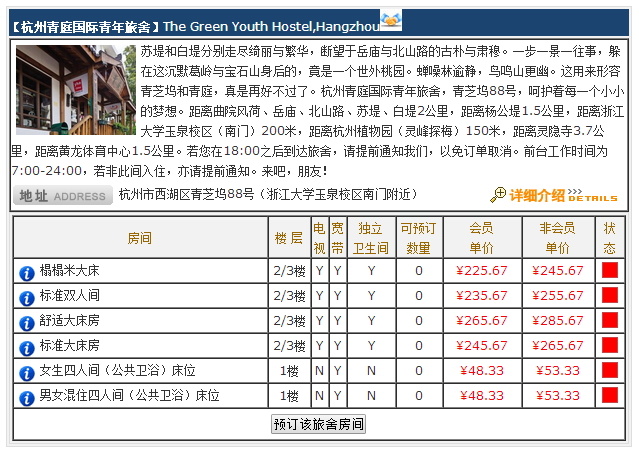The width and height of the screenshot is (639, 451).
Task: Open info icon for 榻榻米大床
Action: point(27,273)
